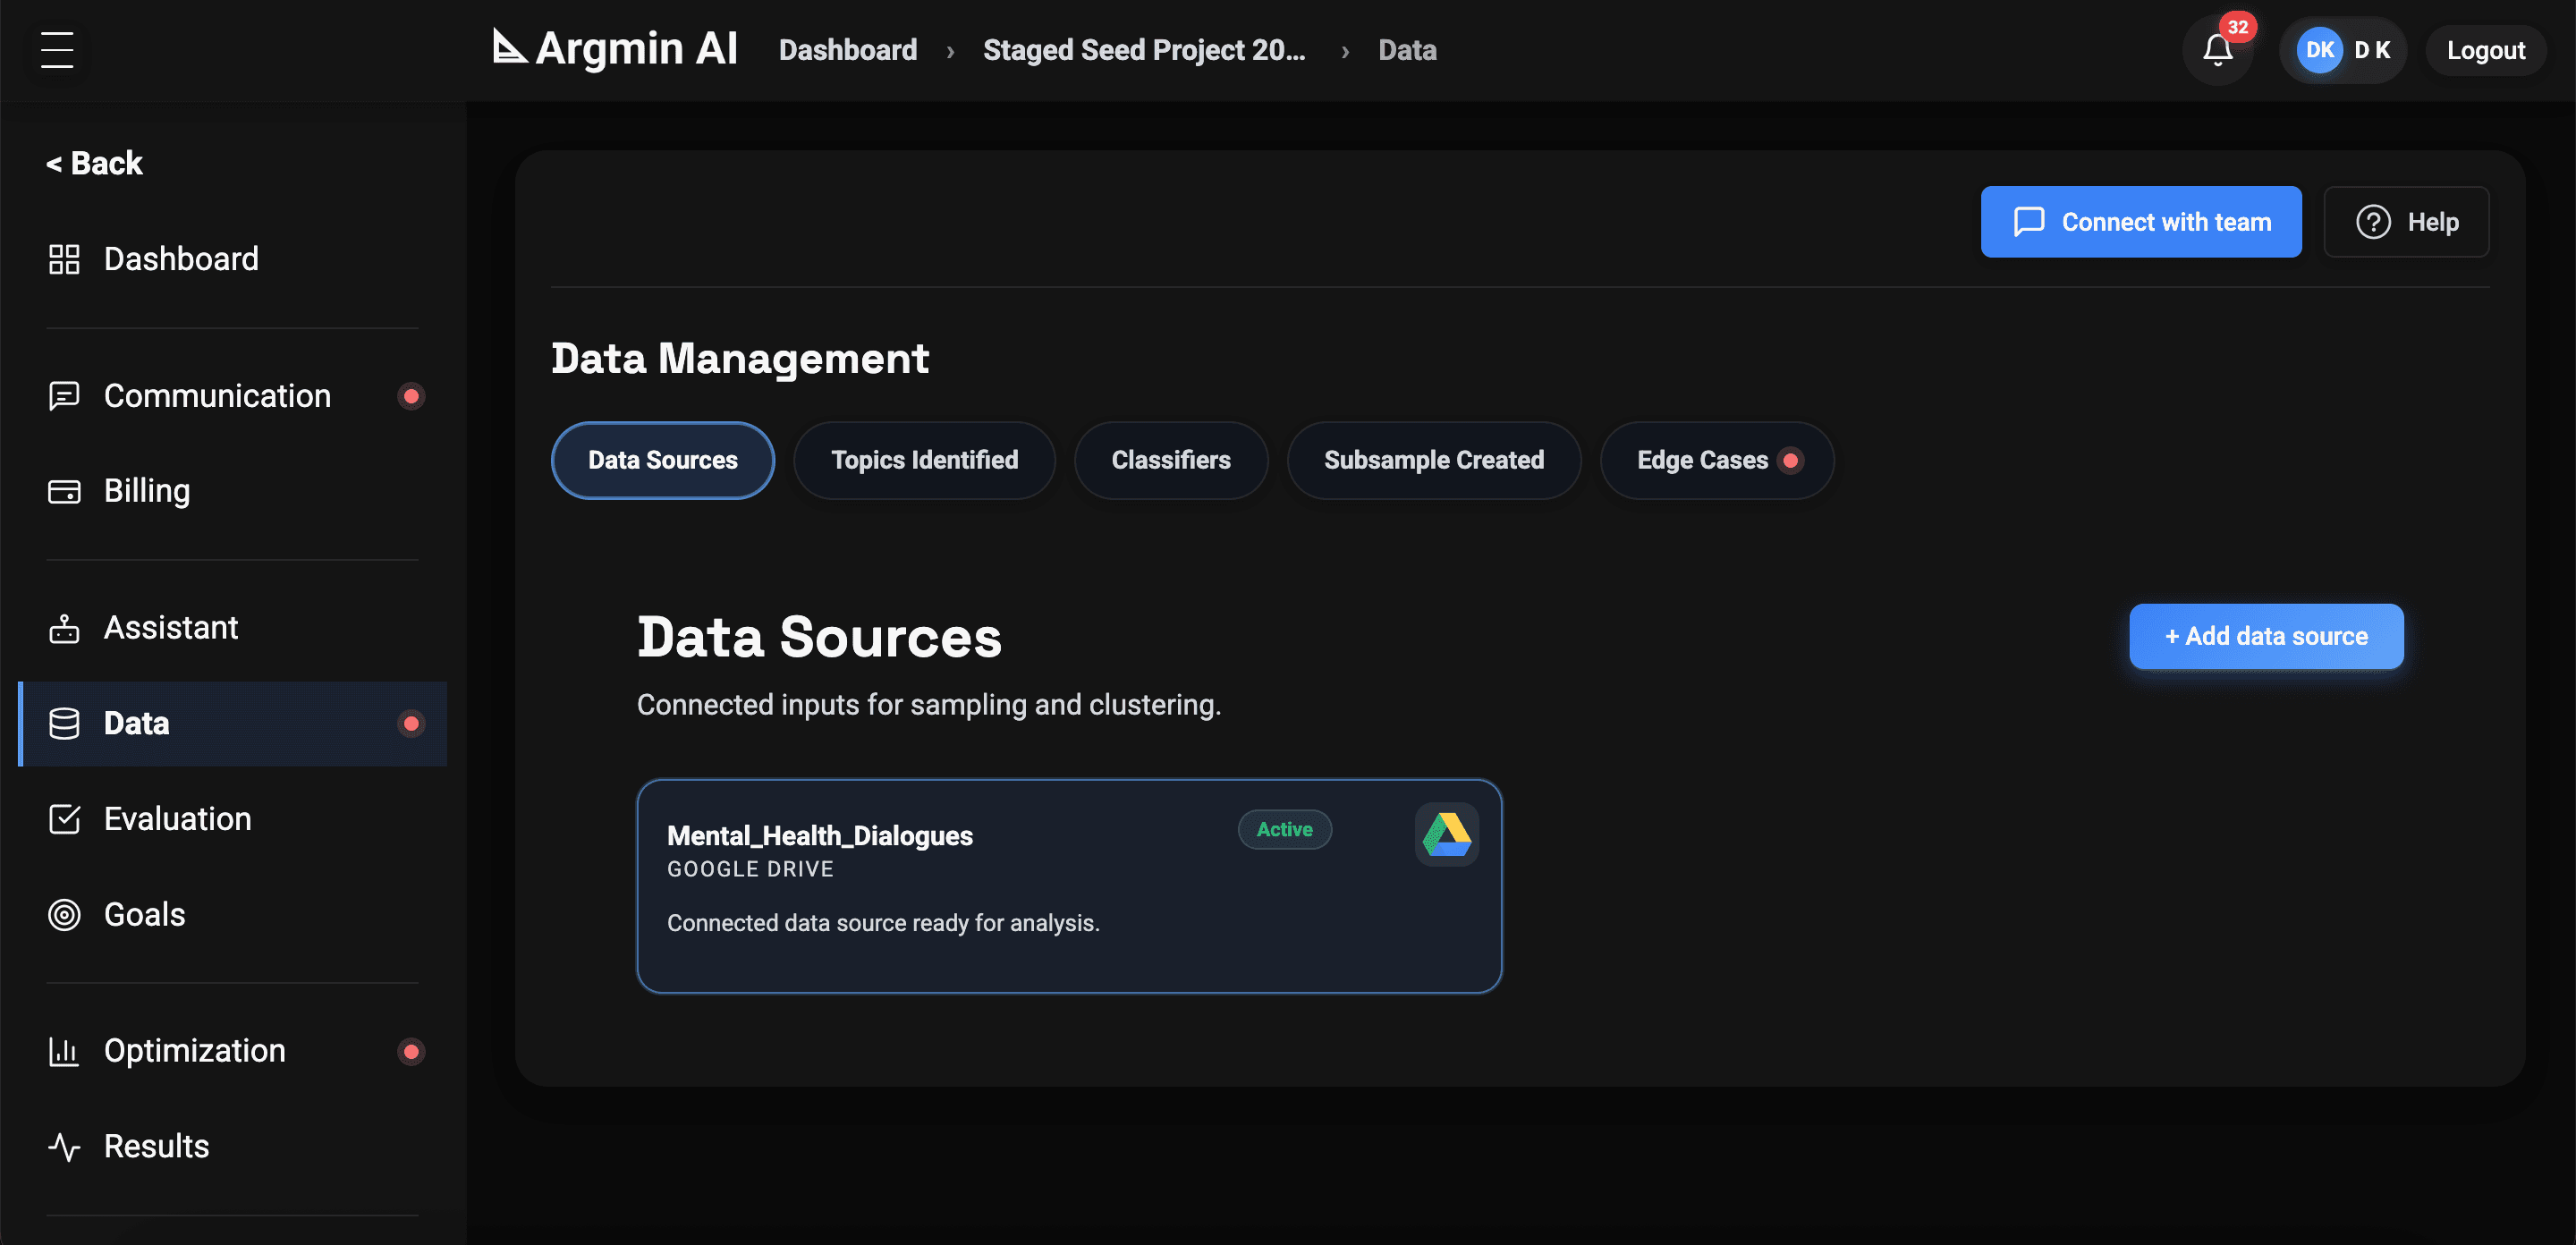The height and width of the screenshot is (1245, 2576).
Task: Click Connect with team
Action: tap(2141, 221)
